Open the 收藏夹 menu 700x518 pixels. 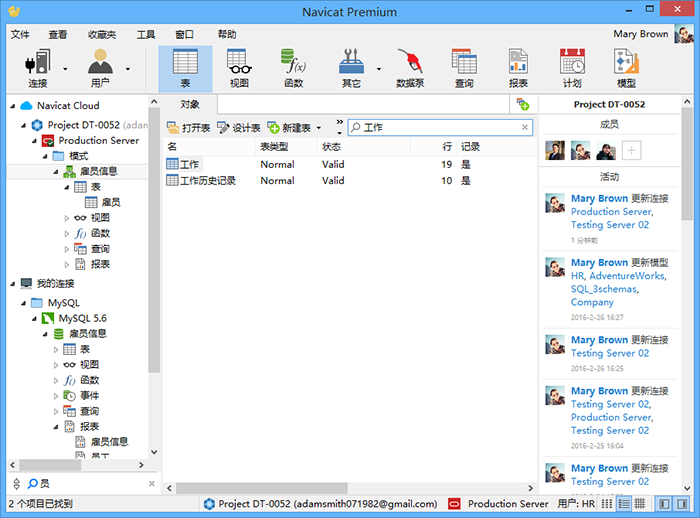102,34
